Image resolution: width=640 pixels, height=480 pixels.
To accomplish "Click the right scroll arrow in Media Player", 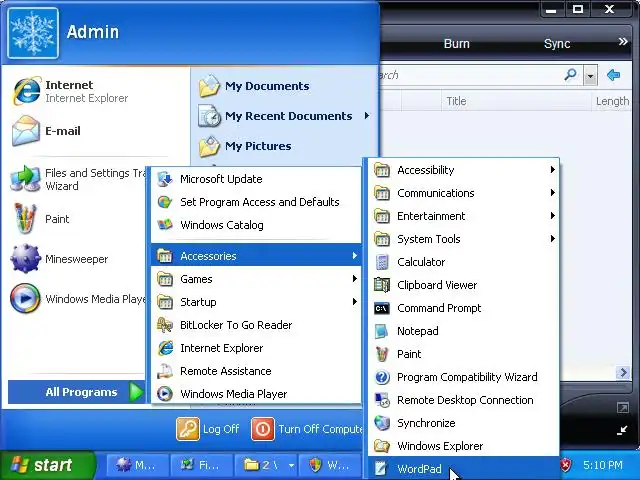I will tap(623, 372).
